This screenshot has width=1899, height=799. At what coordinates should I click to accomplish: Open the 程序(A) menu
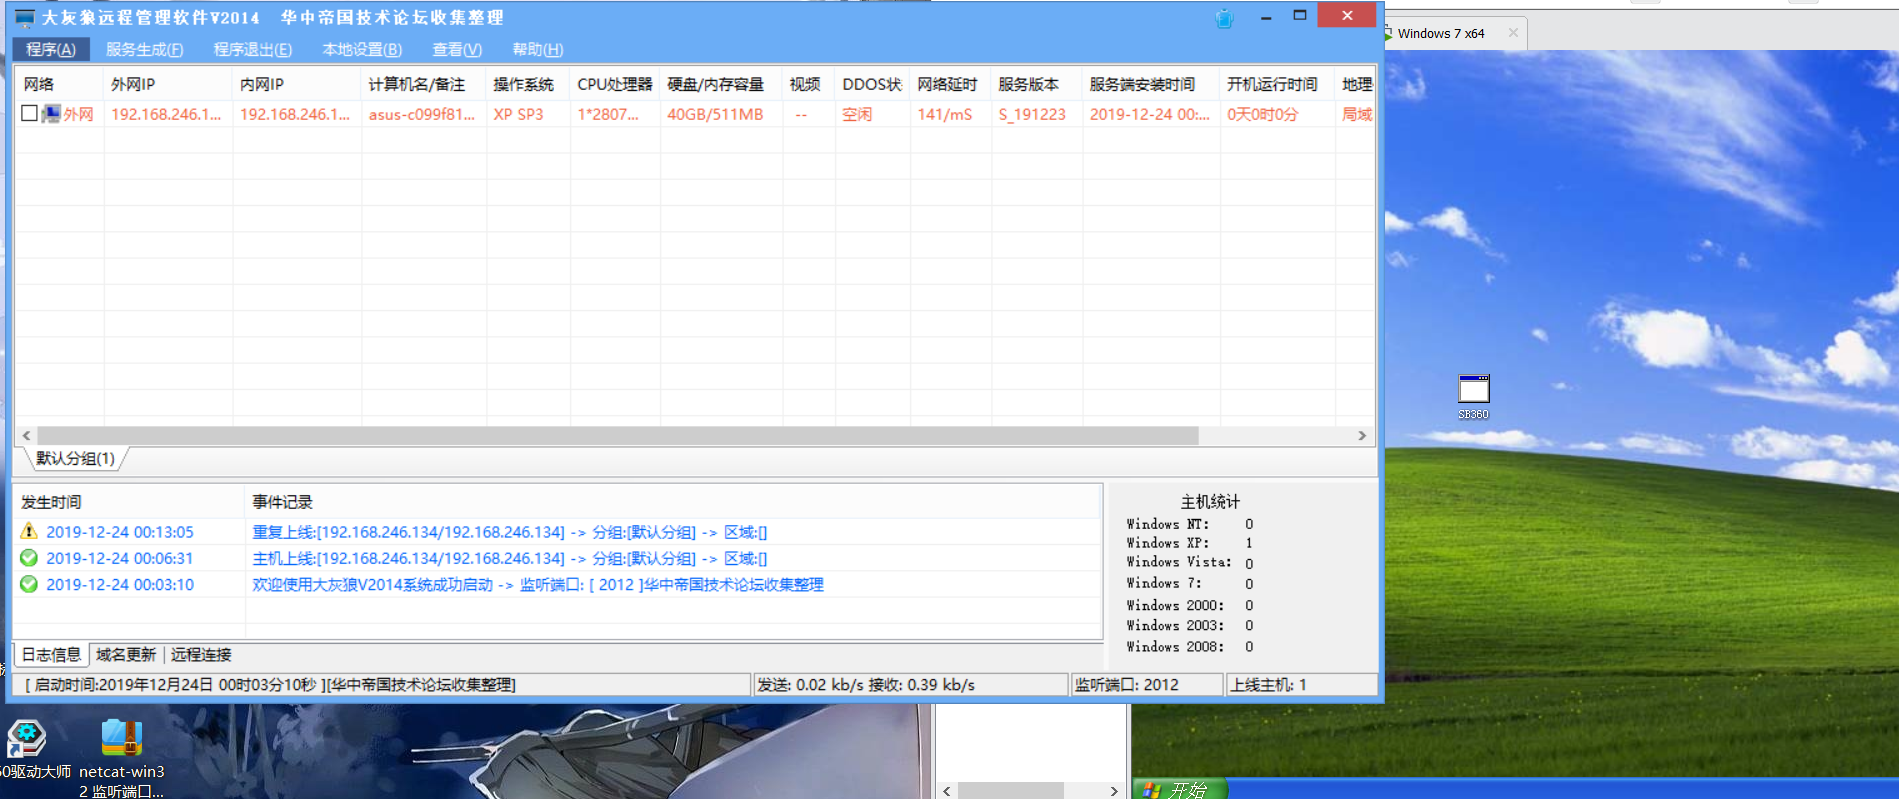(x=51, y=49)
